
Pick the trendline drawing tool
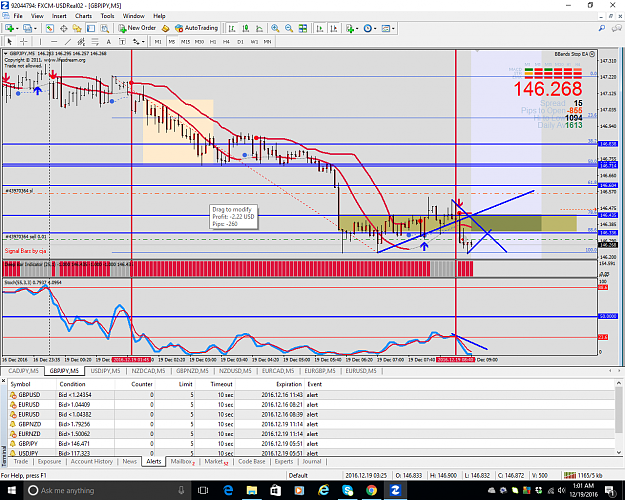(68, 41)
